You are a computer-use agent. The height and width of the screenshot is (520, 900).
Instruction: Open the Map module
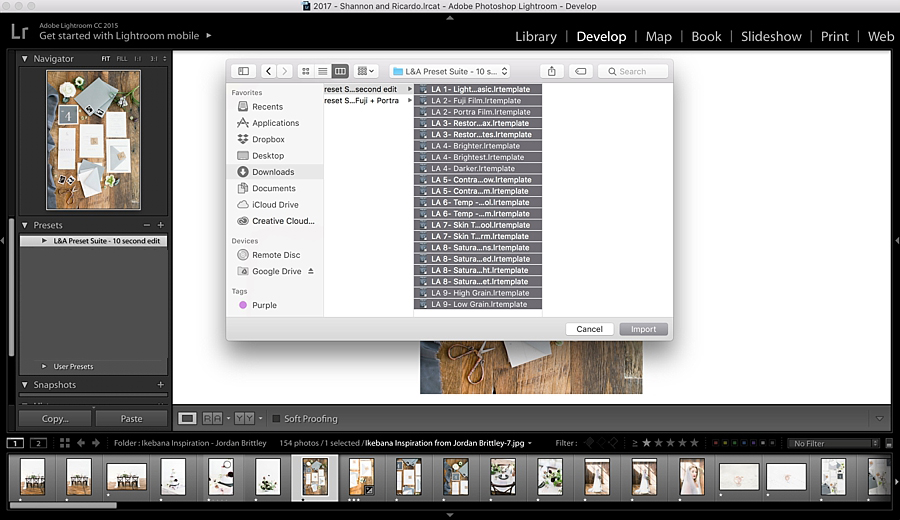tap(658, 36)
